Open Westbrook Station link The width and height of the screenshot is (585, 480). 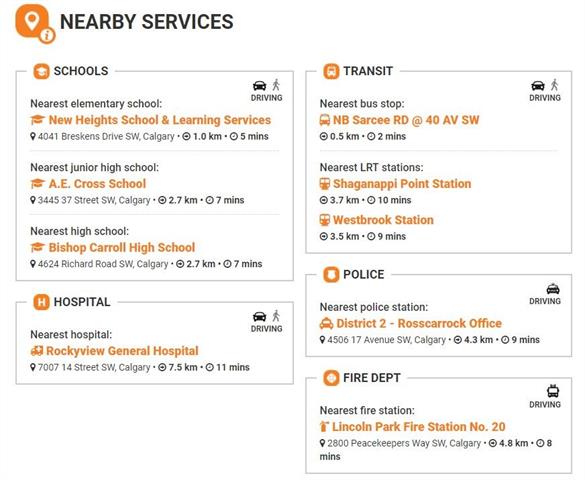[x=383, y=220]
